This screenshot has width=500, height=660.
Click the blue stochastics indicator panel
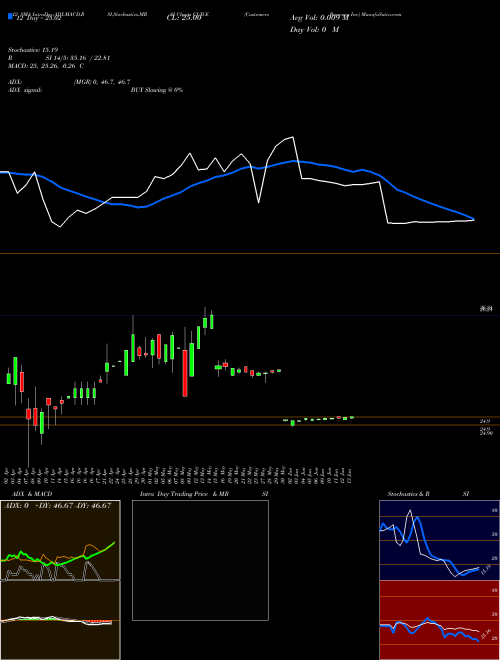click(439, 540)
